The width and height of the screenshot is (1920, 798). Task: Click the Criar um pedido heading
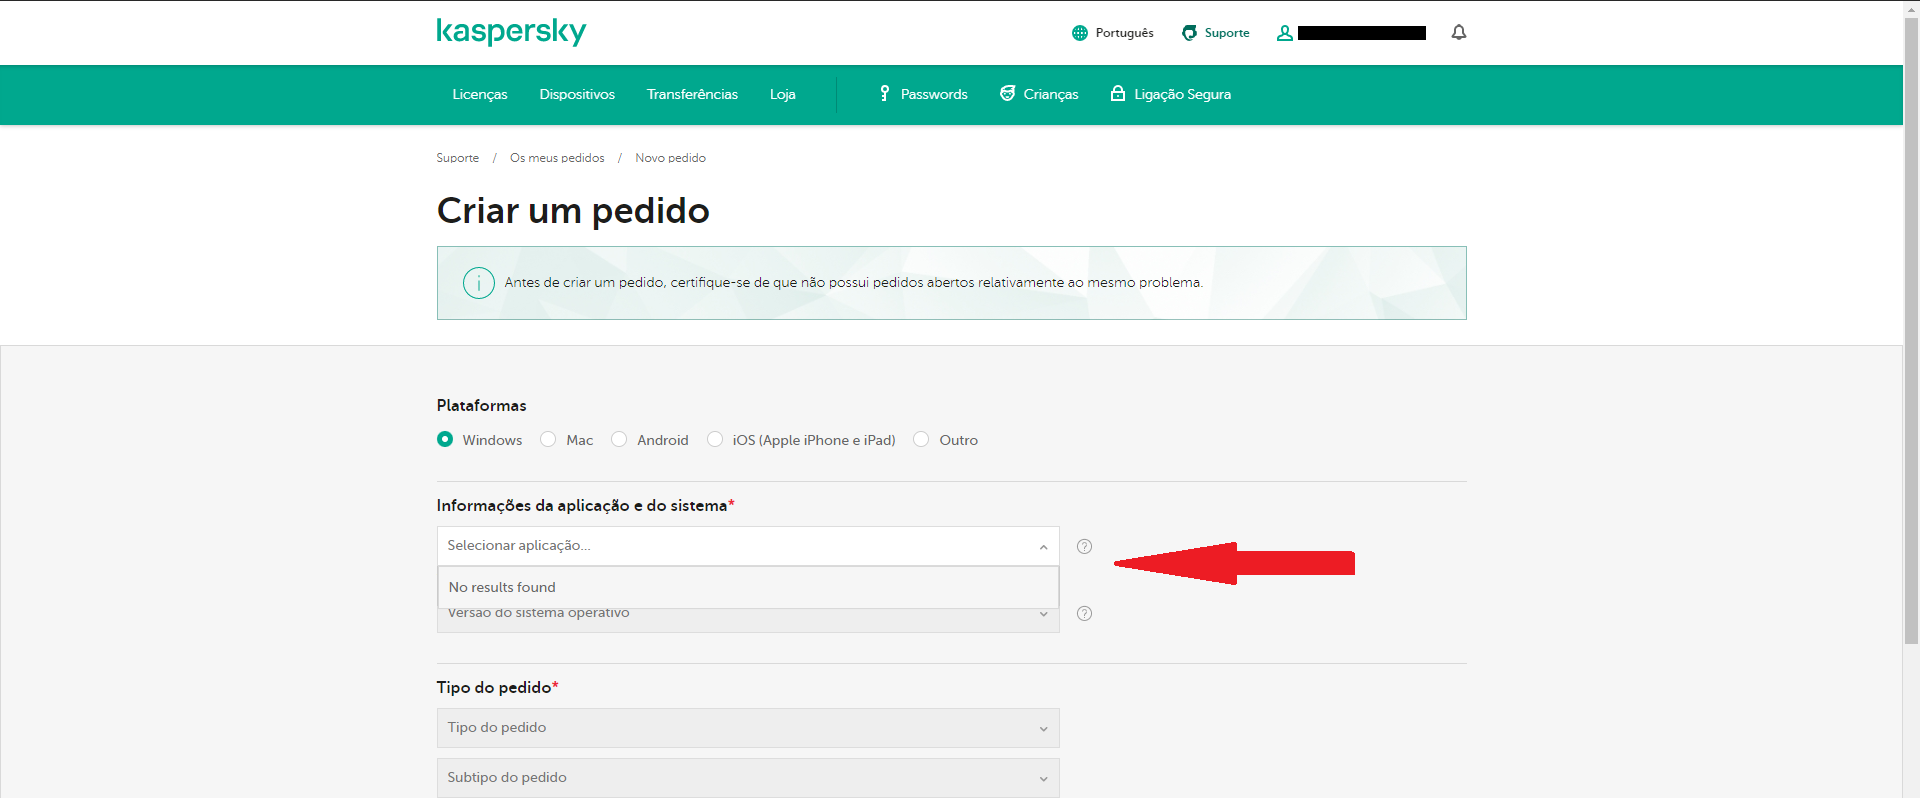[573, 211]
